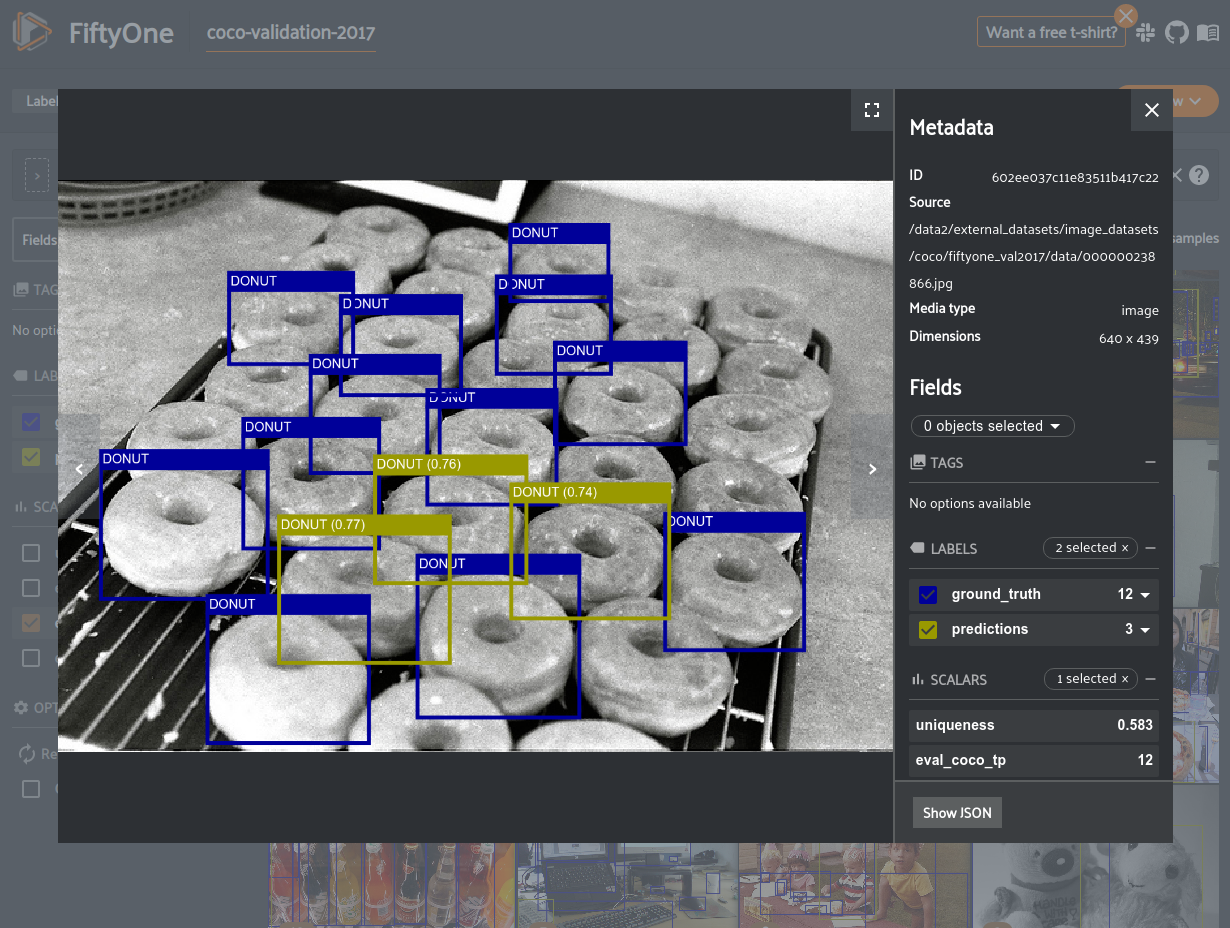1230x928 pixels.
Task: Collapse the TAGS section
Action: [x=1150, y=463]
